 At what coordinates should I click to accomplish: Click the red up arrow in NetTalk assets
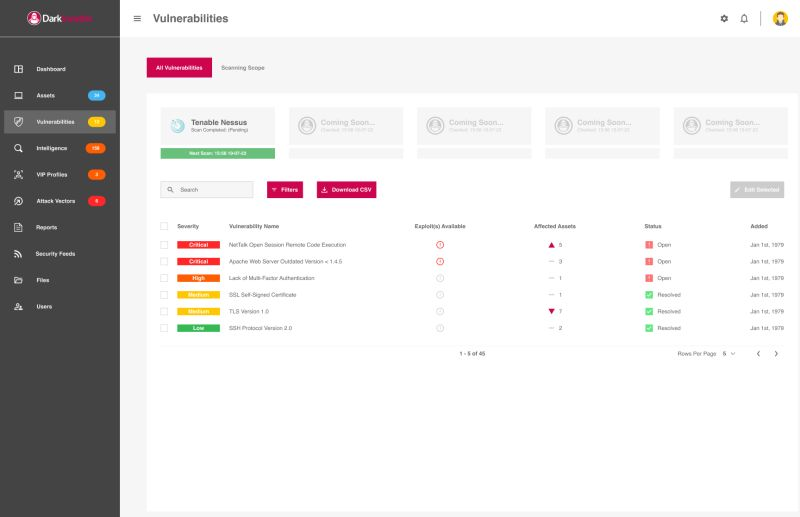point(551,245)
